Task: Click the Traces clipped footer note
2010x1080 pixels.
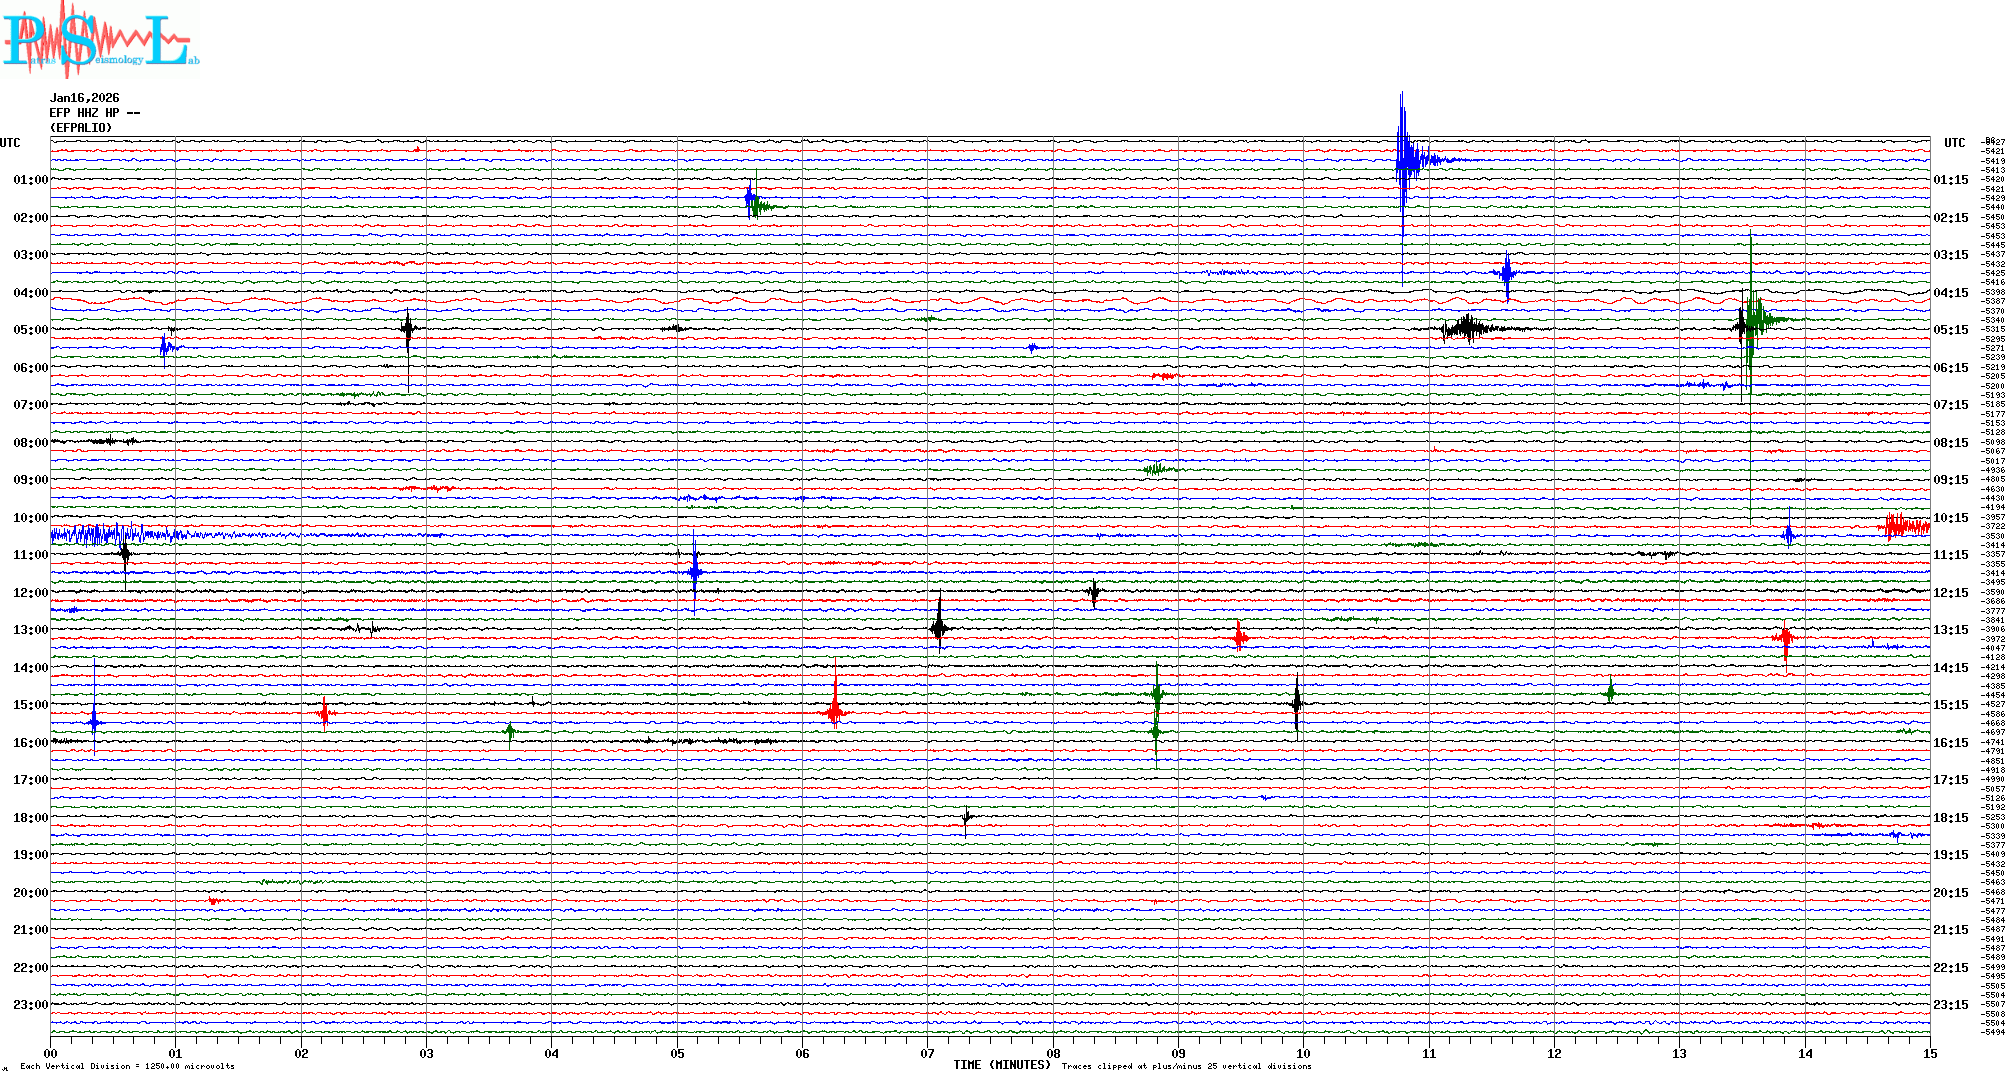Action: (1186, 1066)
